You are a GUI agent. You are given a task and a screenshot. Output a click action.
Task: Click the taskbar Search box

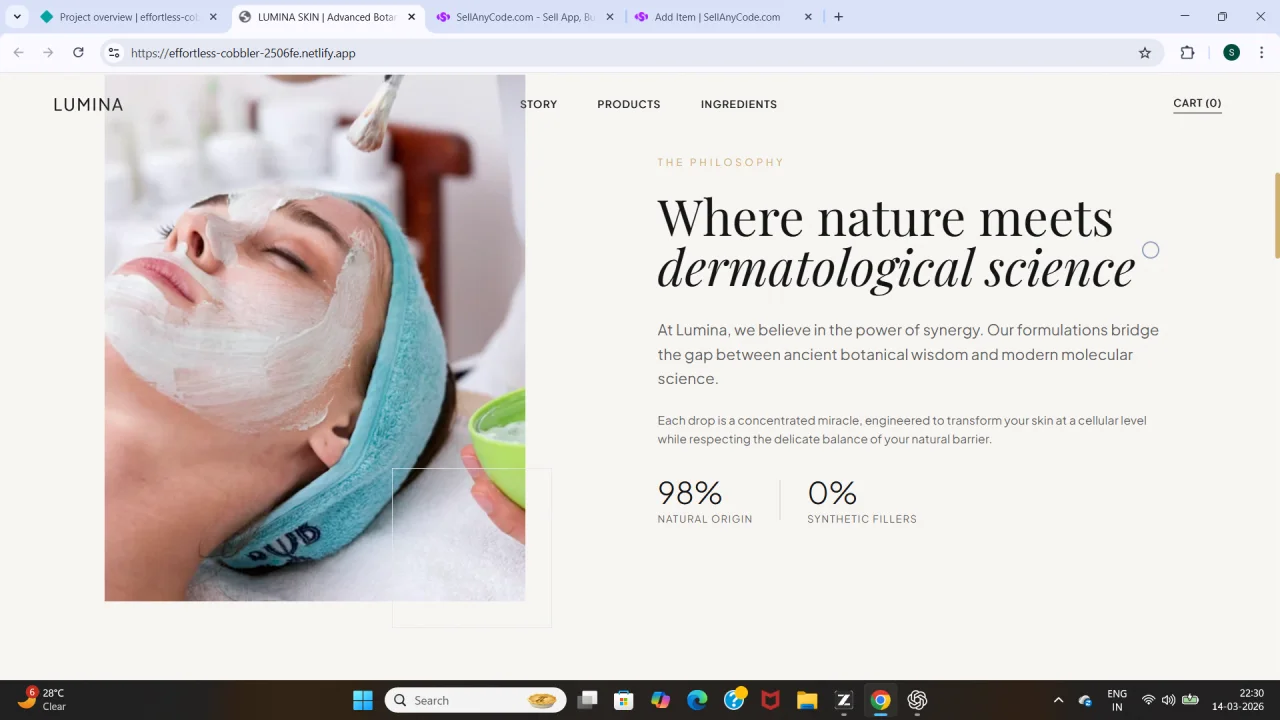pyautogui.click(x=476, y=700)
